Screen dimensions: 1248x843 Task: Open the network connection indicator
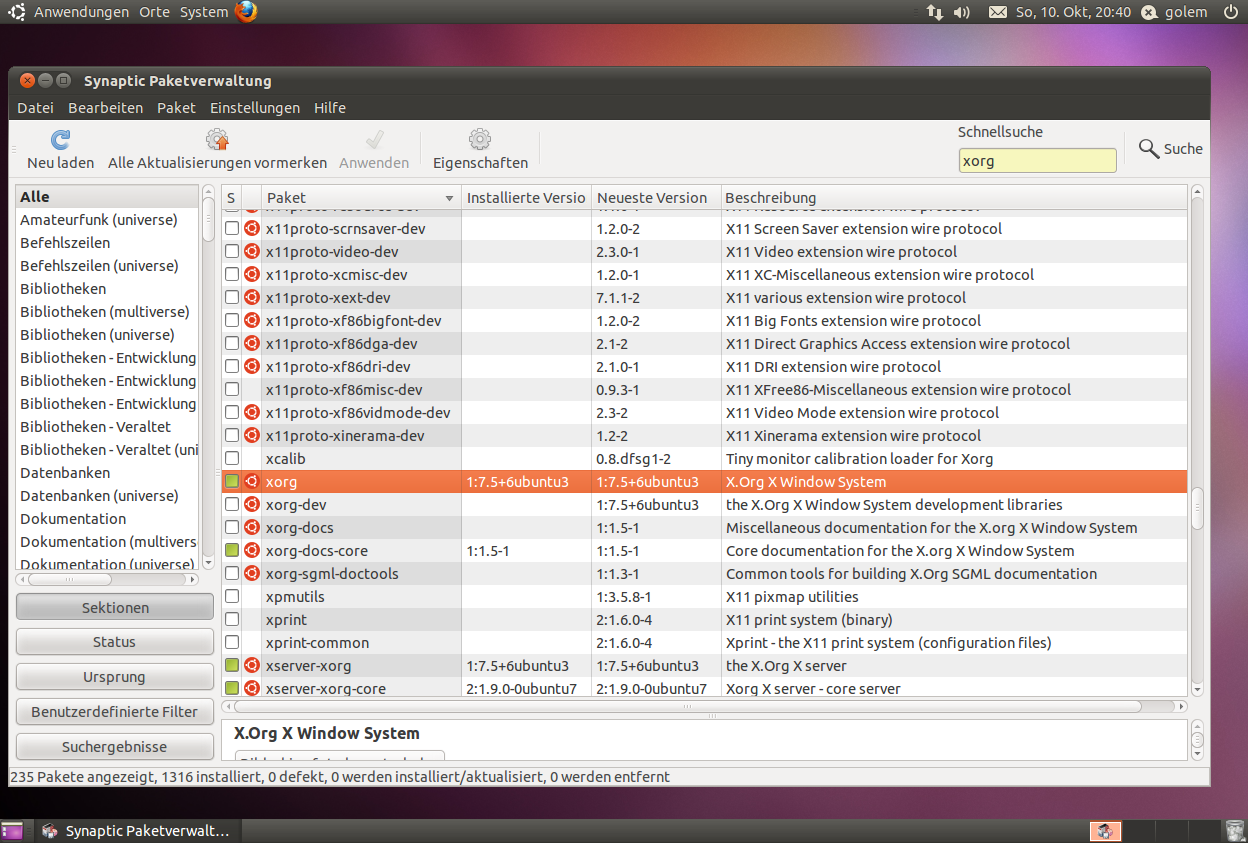(934, 12)
